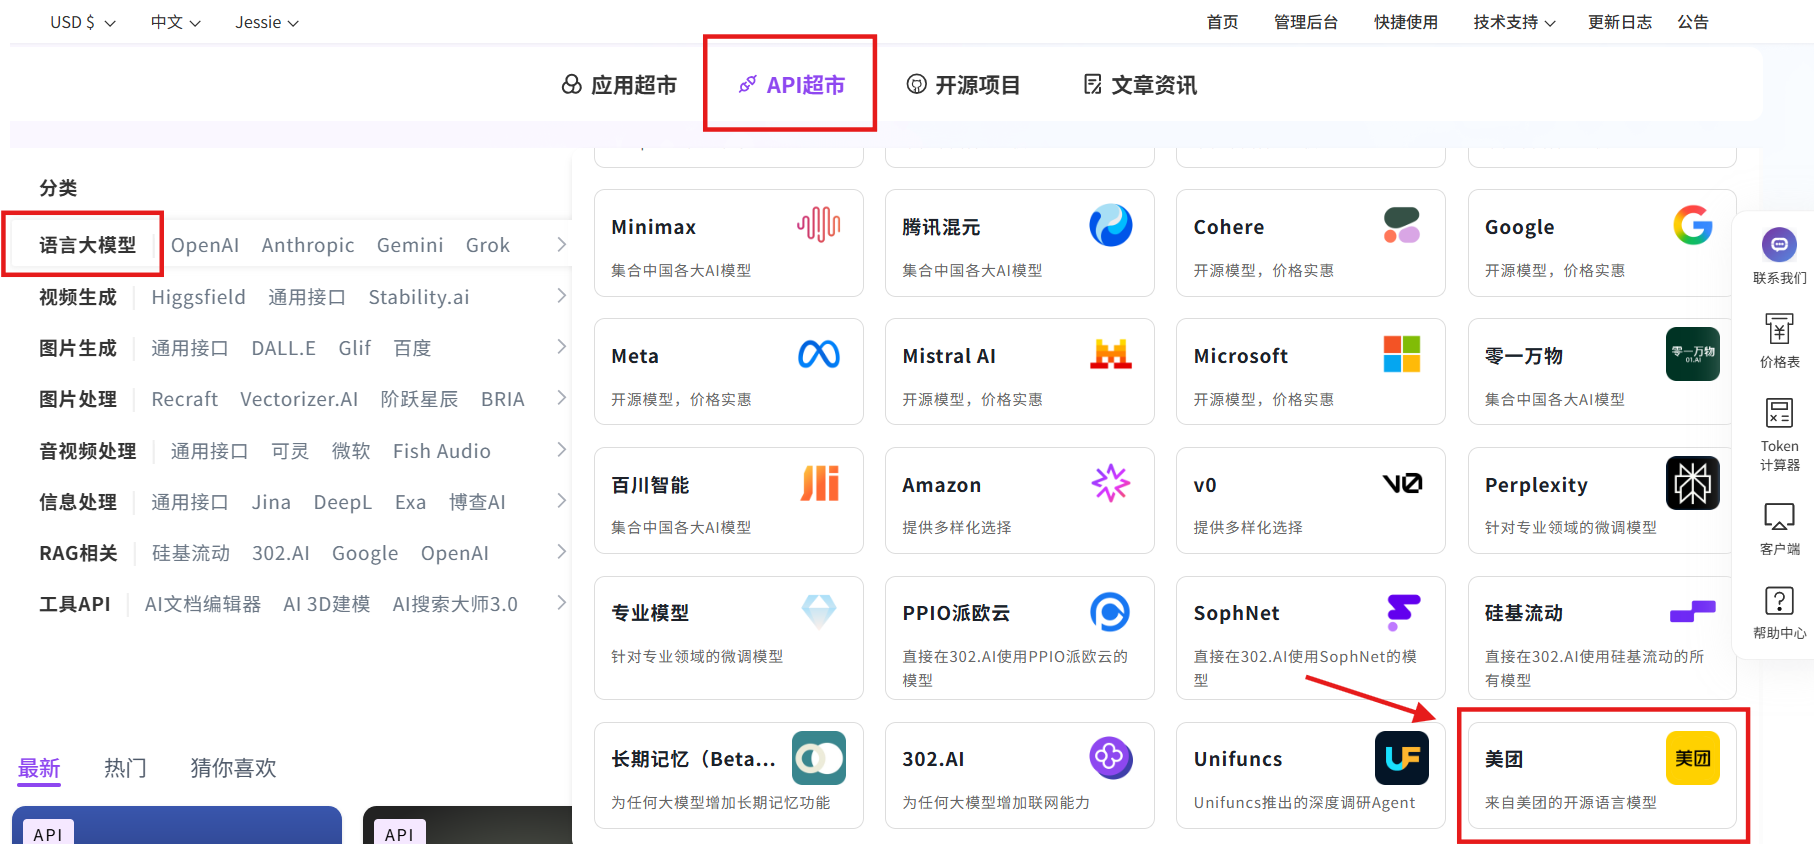The width and height of the screenshot is (1814, 844).
Task: Click the 302.AI purple logo icon
Action: coord(1110,758)
